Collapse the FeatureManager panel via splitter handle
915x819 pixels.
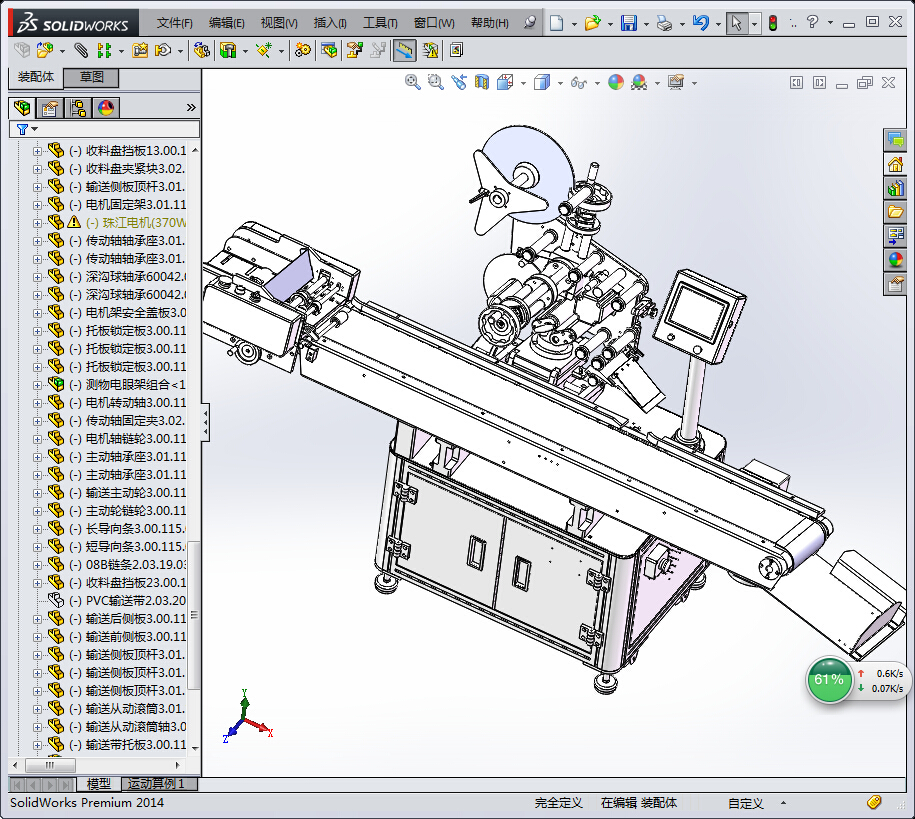(x=206, y=422)
